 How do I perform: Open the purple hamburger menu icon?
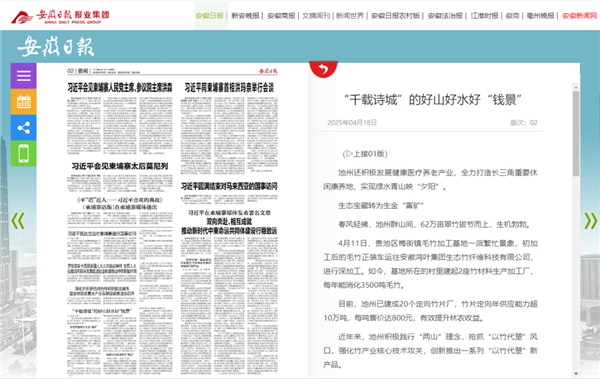click(23, 76)
